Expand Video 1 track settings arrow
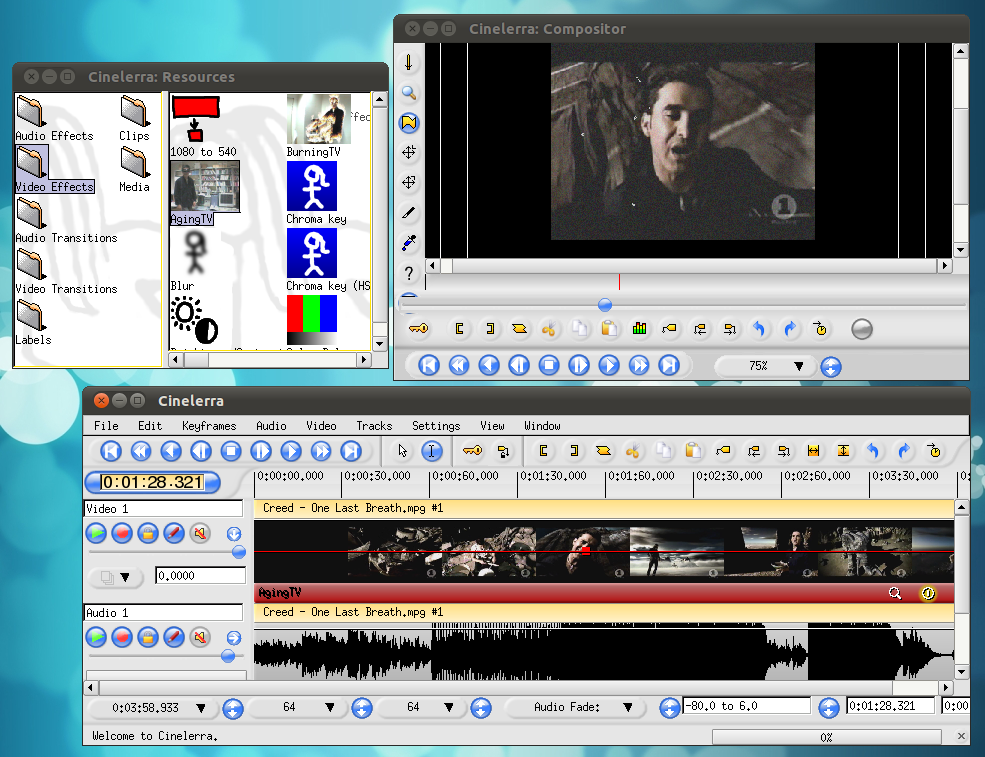This screenshot has width=985, height=757. pos(234,533)
